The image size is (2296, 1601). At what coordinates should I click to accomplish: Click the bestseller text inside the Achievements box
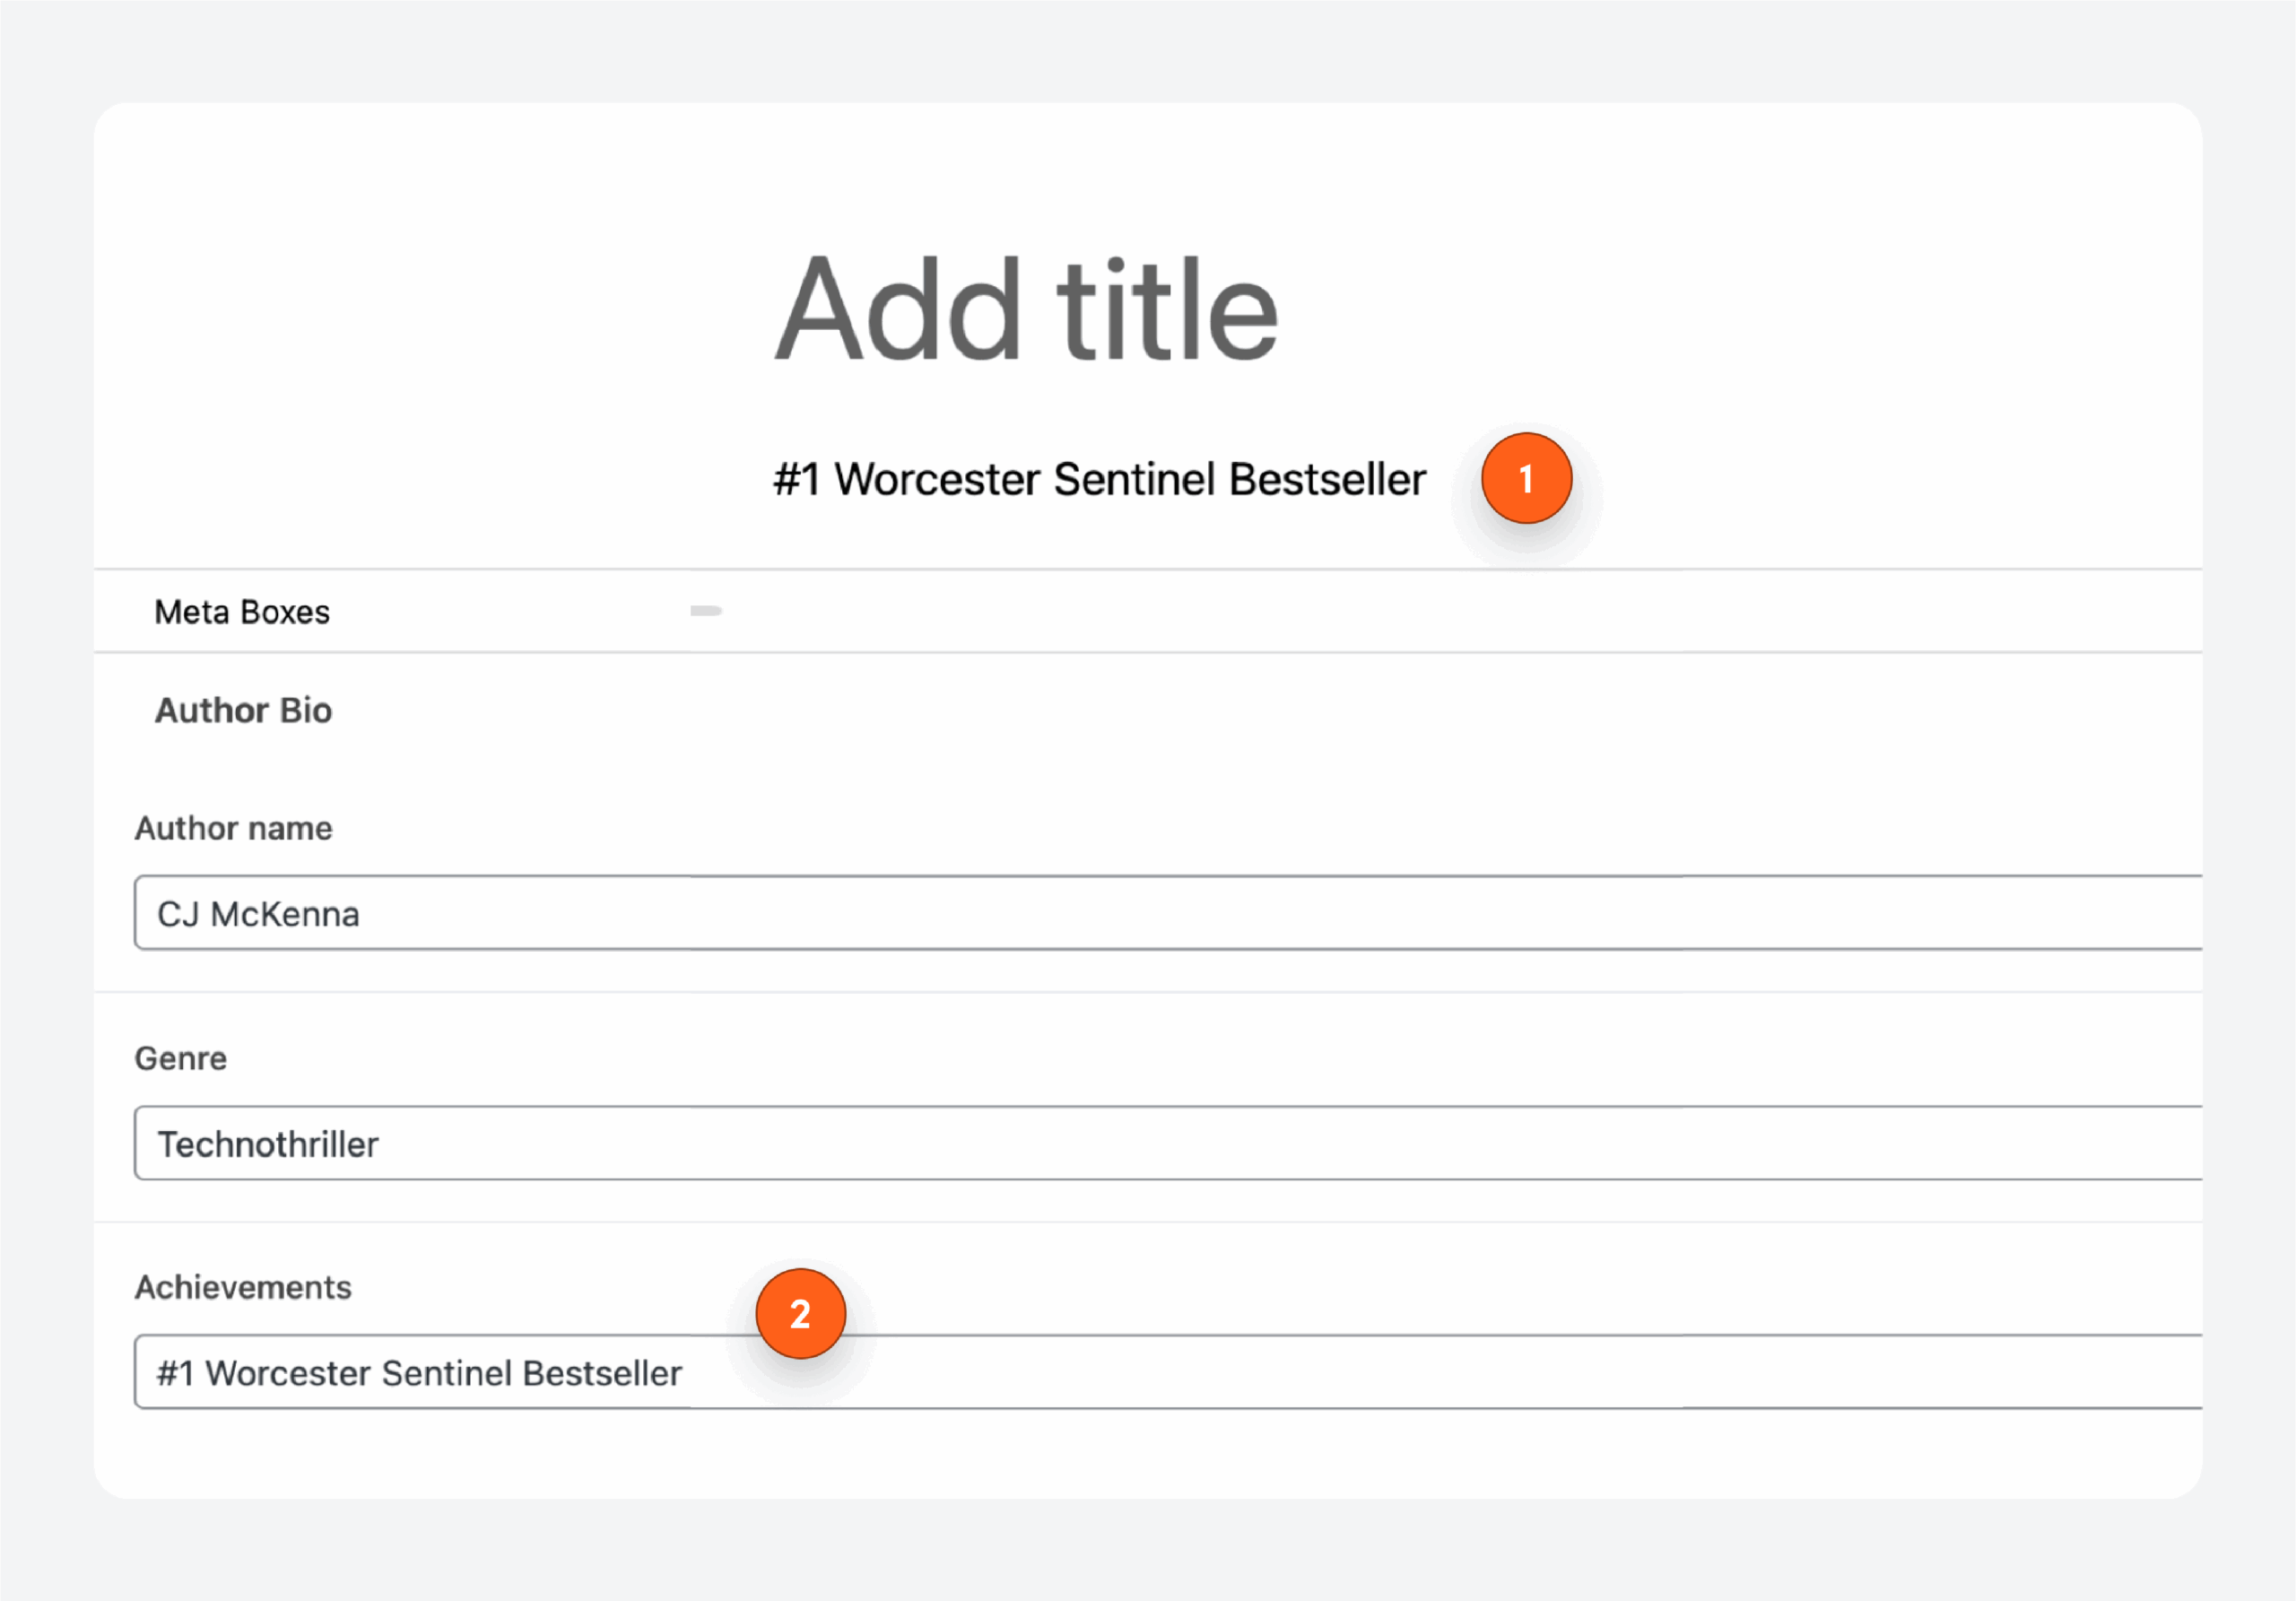(x=418, y=1372)
